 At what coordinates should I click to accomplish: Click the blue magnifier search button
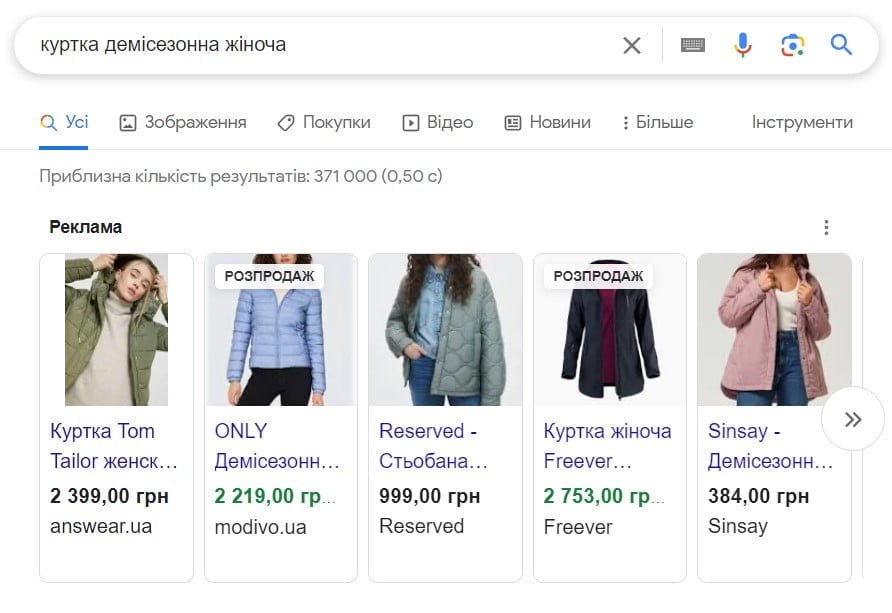[841, 45]
